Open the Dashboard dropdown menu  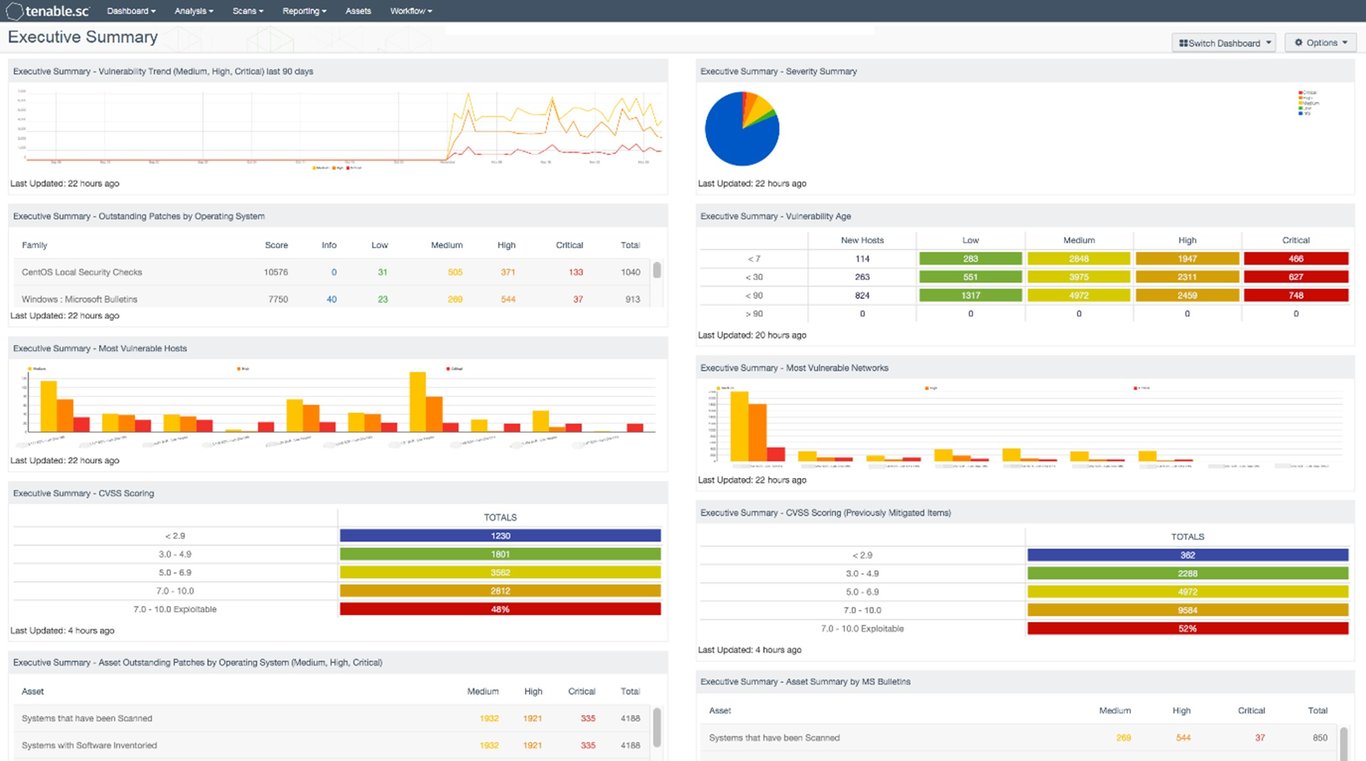131,11
